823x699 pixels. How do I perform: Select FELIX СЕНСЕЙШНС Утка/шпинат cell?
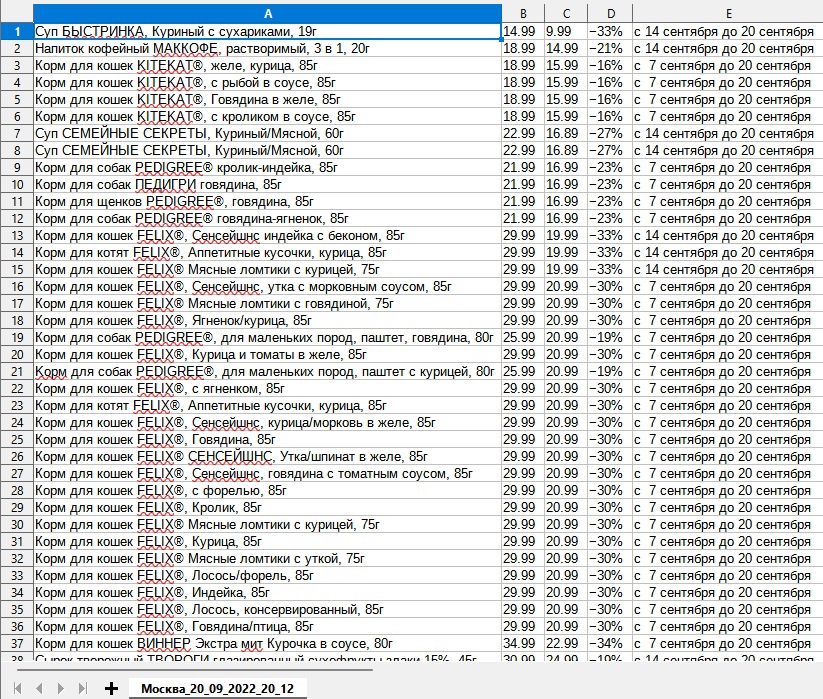tap(267, 457)
